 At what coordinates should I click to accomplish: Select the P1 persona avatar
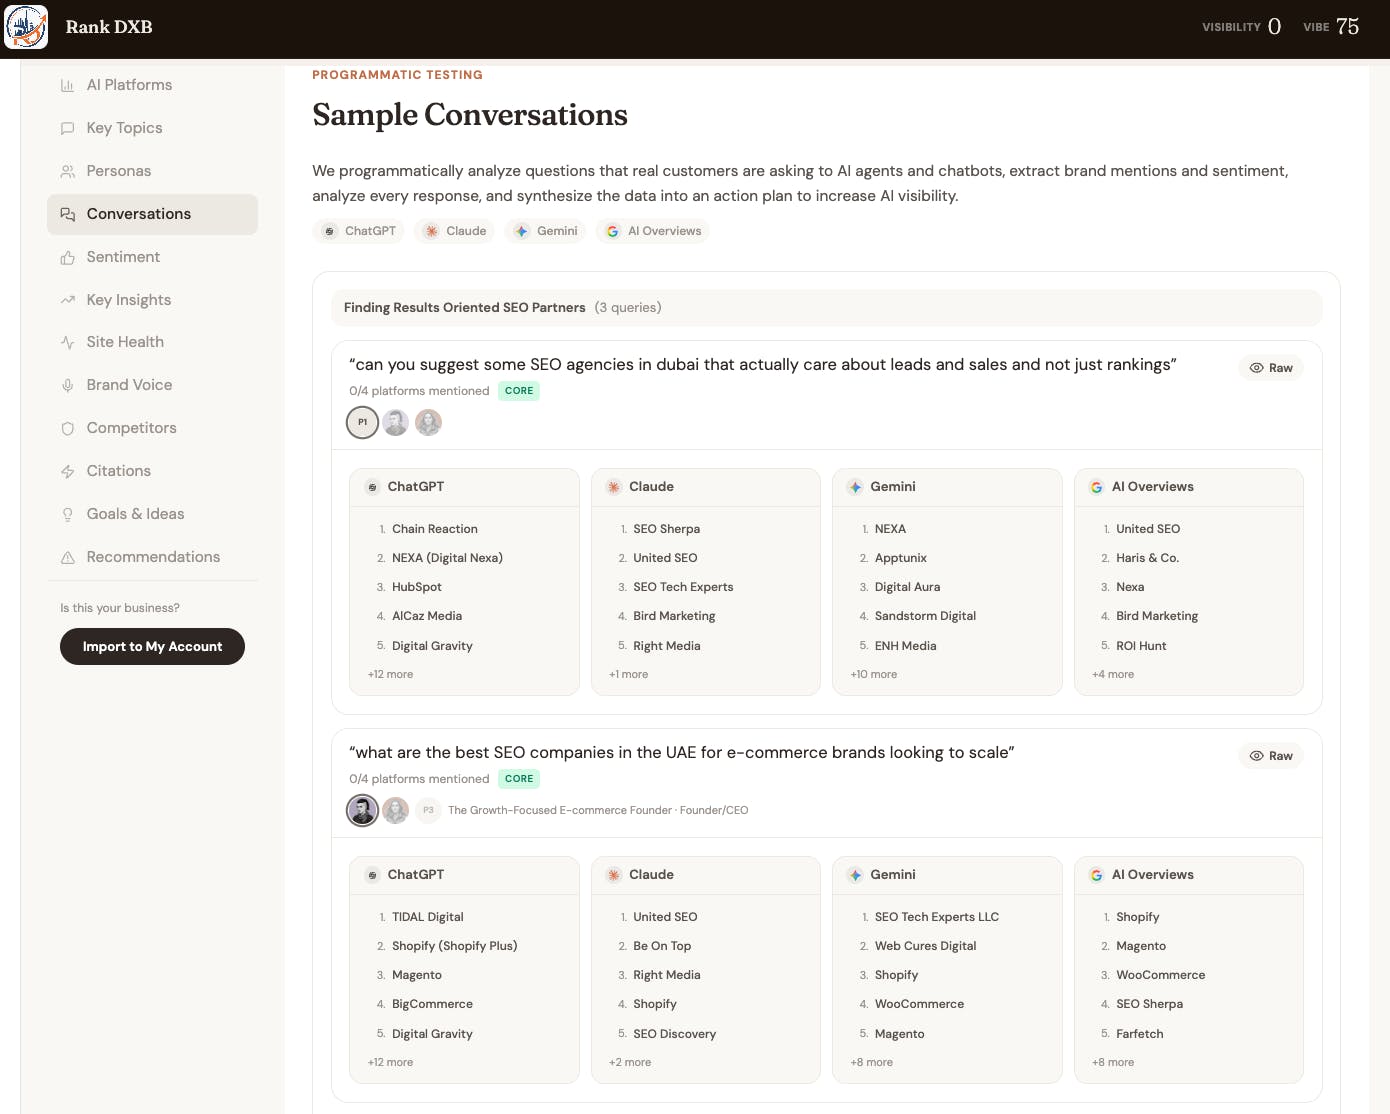pos(362,422)
